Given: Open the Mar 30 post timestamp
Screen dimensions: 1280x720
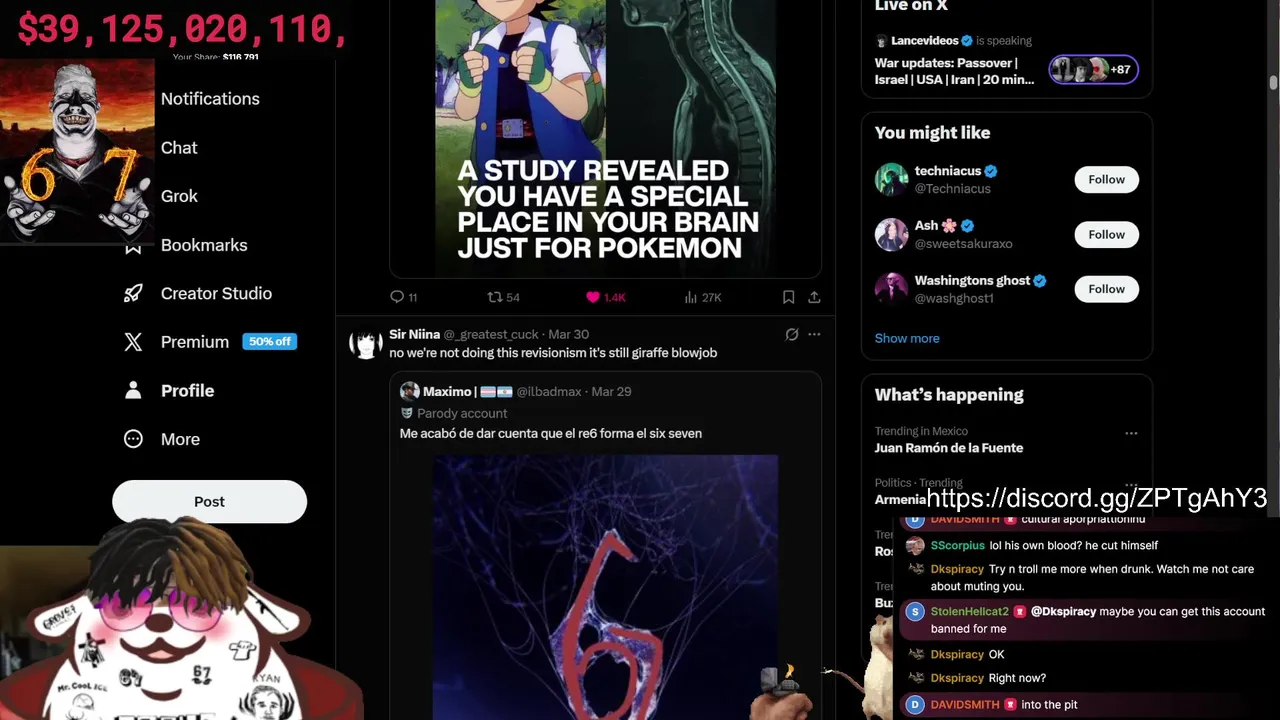Looking at the screenshot, I should 568,335.
